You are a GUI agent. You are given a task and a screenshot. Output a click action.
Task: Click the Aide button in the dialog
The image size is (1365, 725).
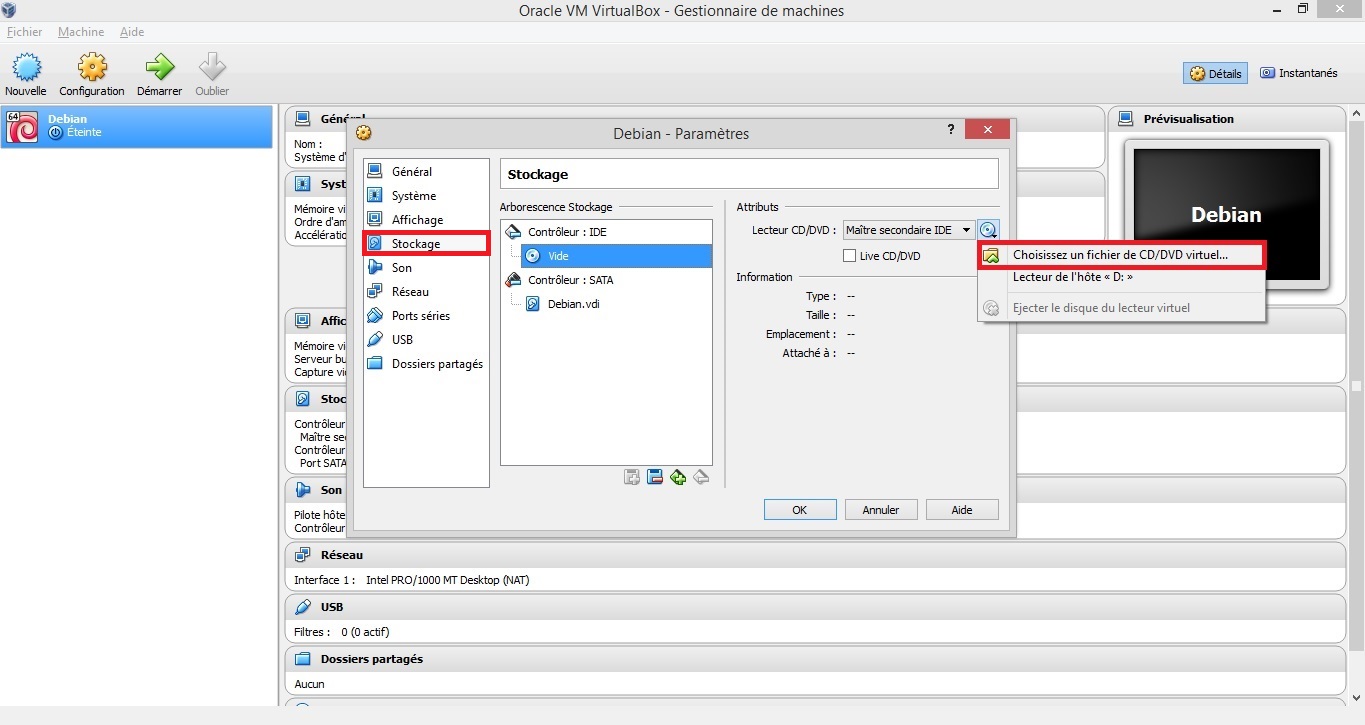coord(962,510)
